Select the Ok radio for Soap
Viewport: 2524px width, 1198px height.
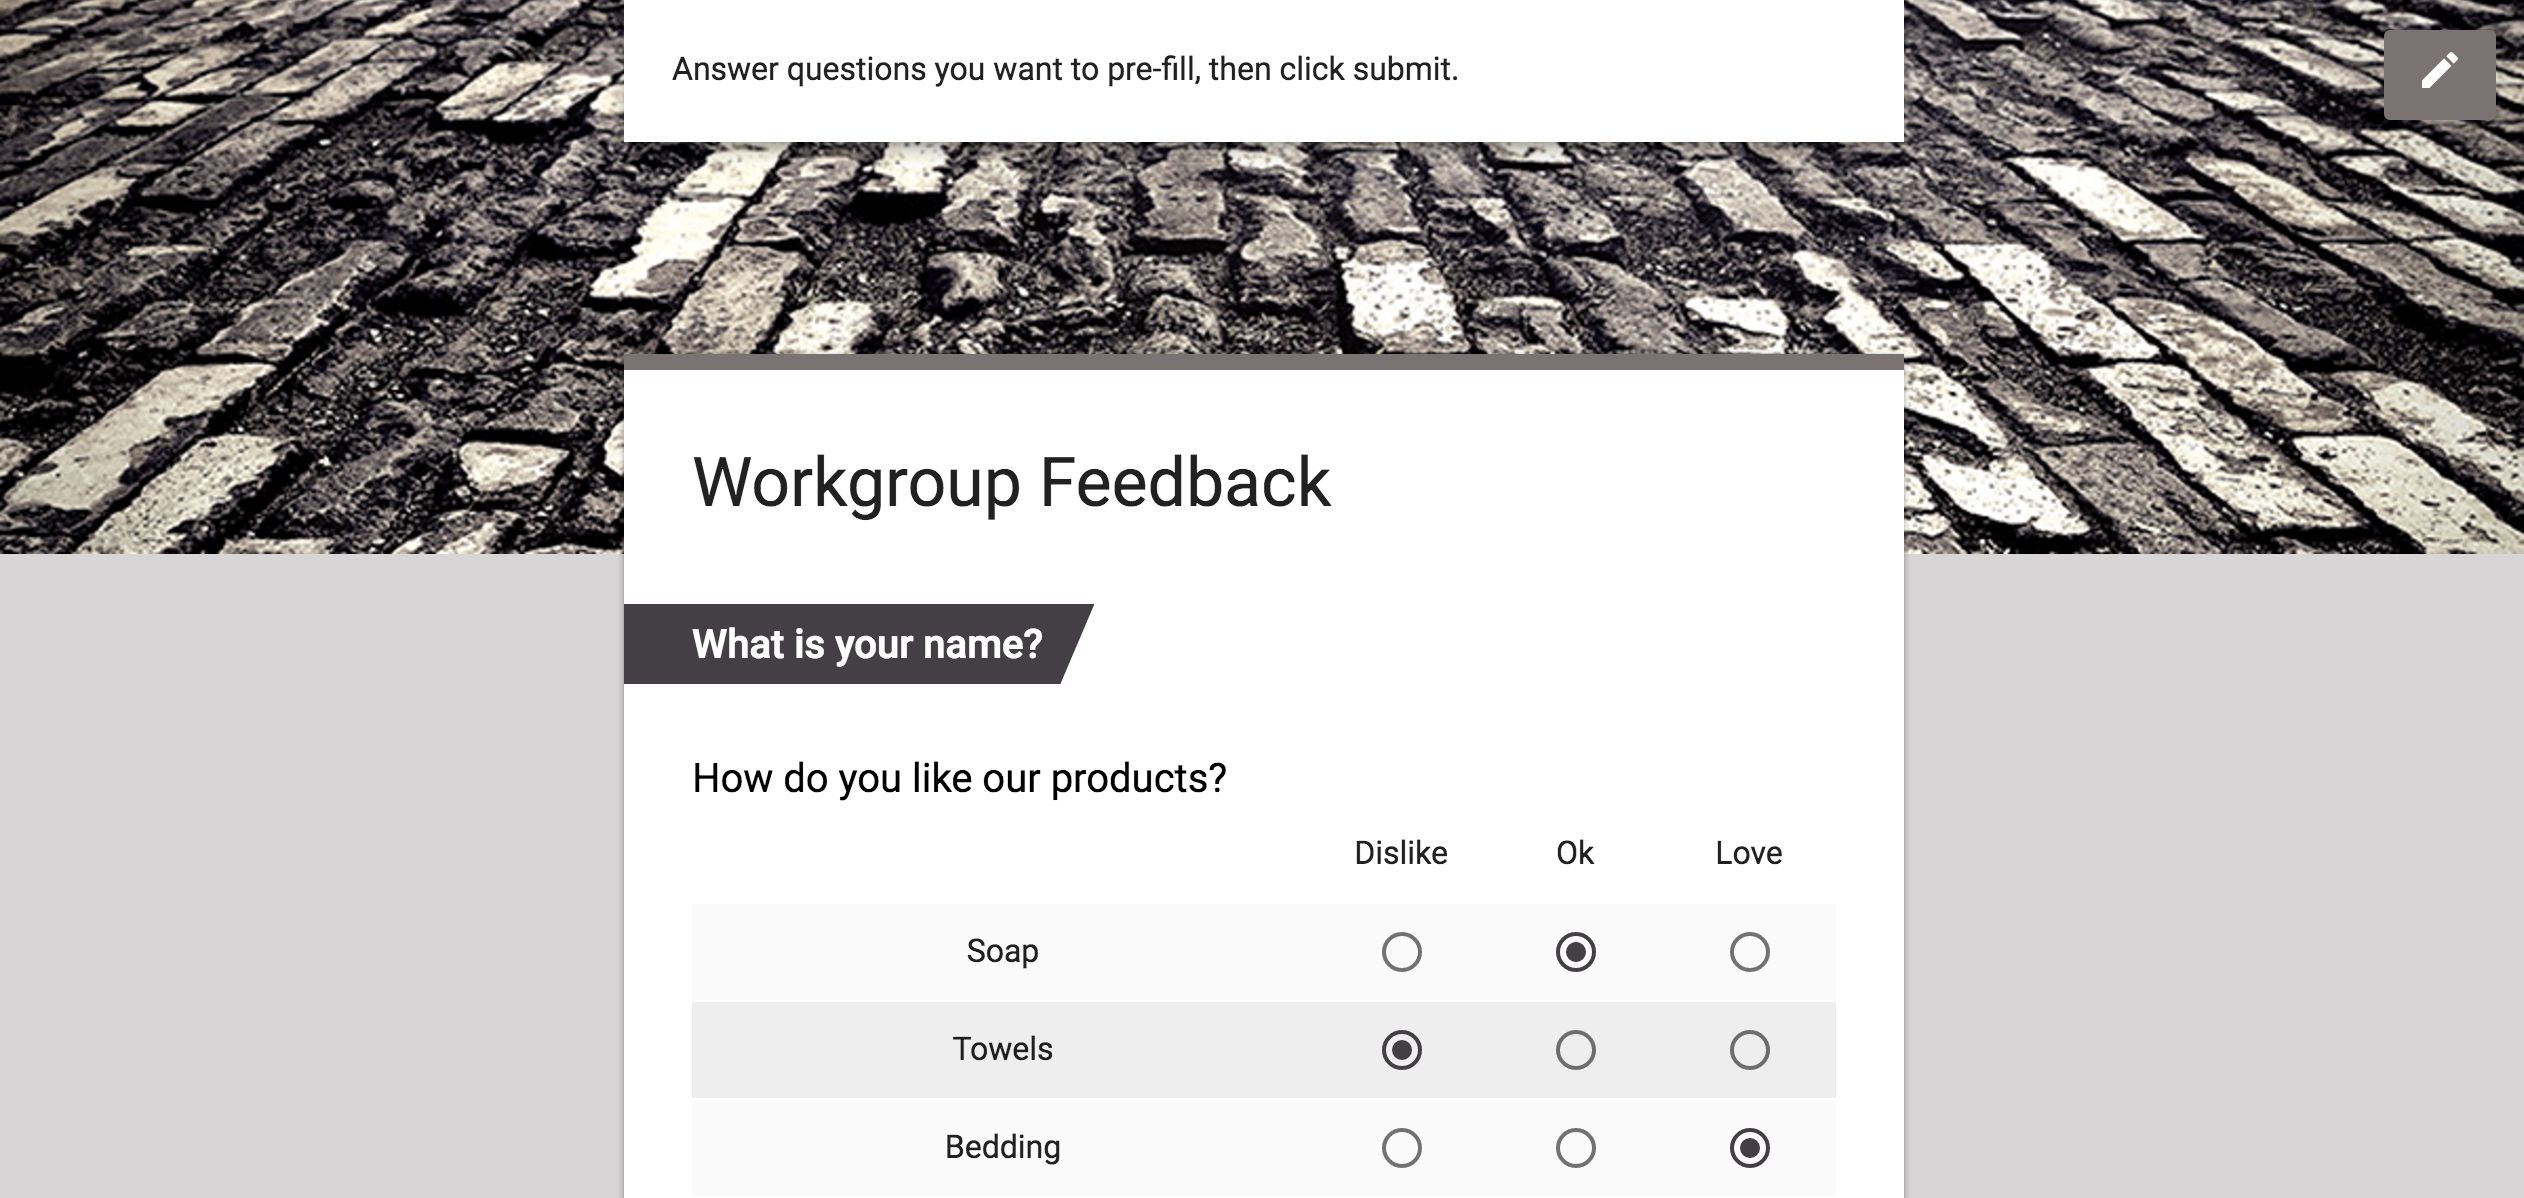[x=1575, y=952]
